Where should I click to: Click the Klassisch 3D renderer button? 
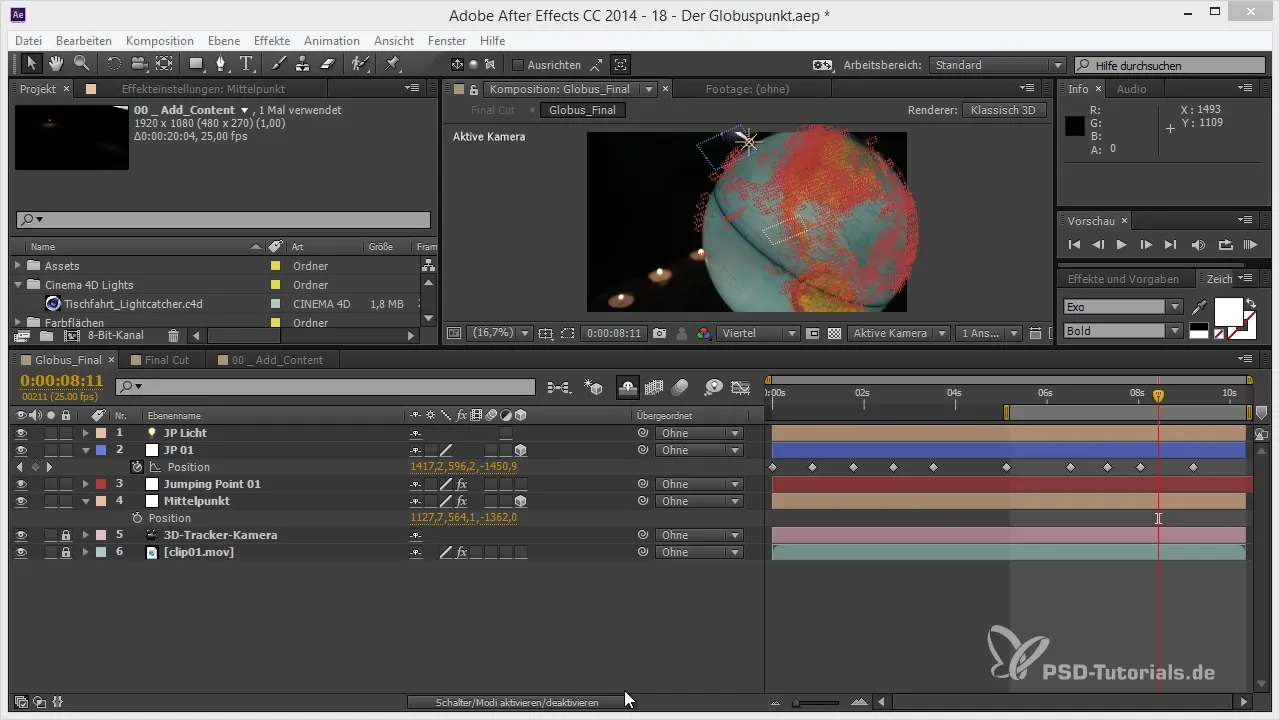point(1005,110)
